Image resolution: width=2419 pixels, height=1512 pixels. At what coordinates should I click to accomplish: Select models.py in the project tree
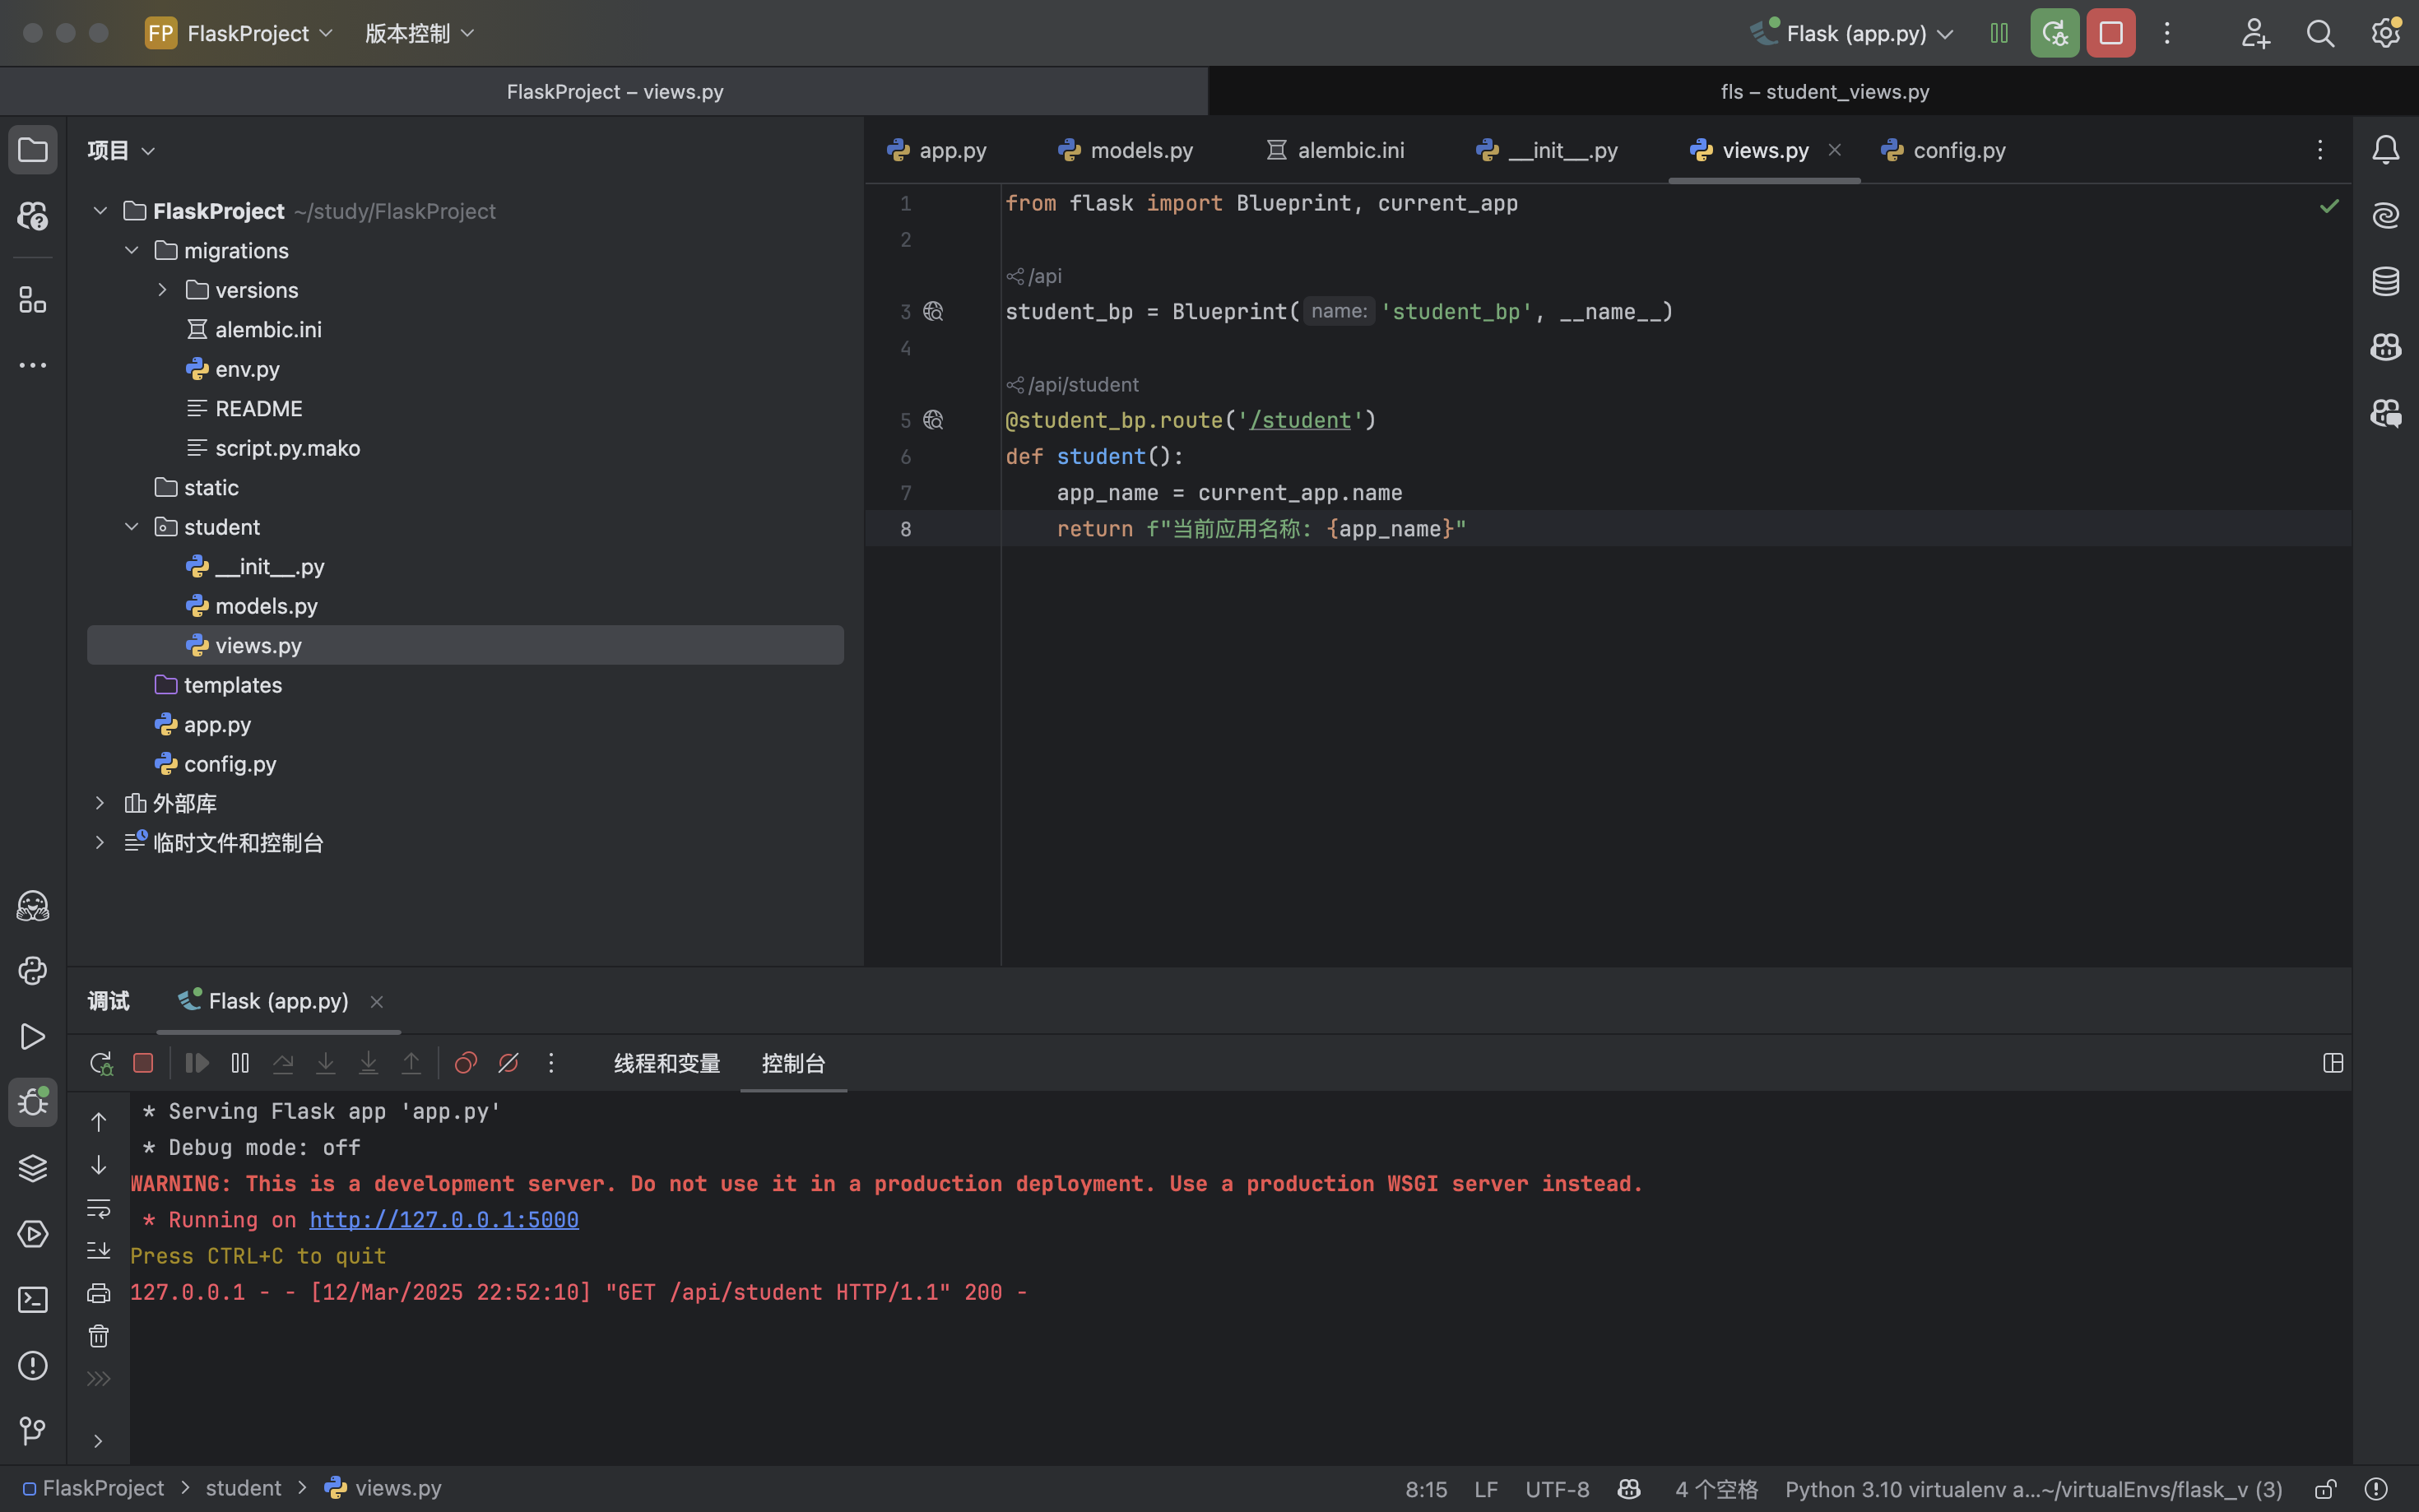click(266, 606)
